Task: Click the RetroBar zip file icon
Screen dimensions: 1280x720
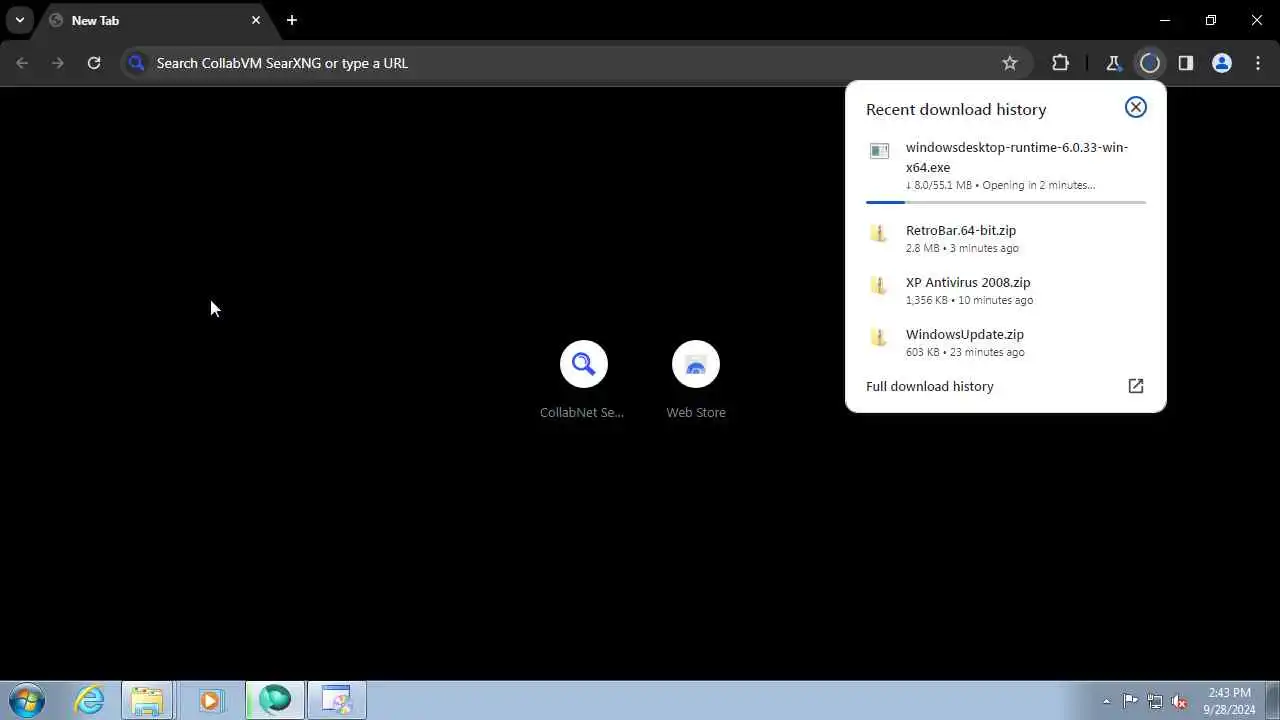Action: (879, 234)
